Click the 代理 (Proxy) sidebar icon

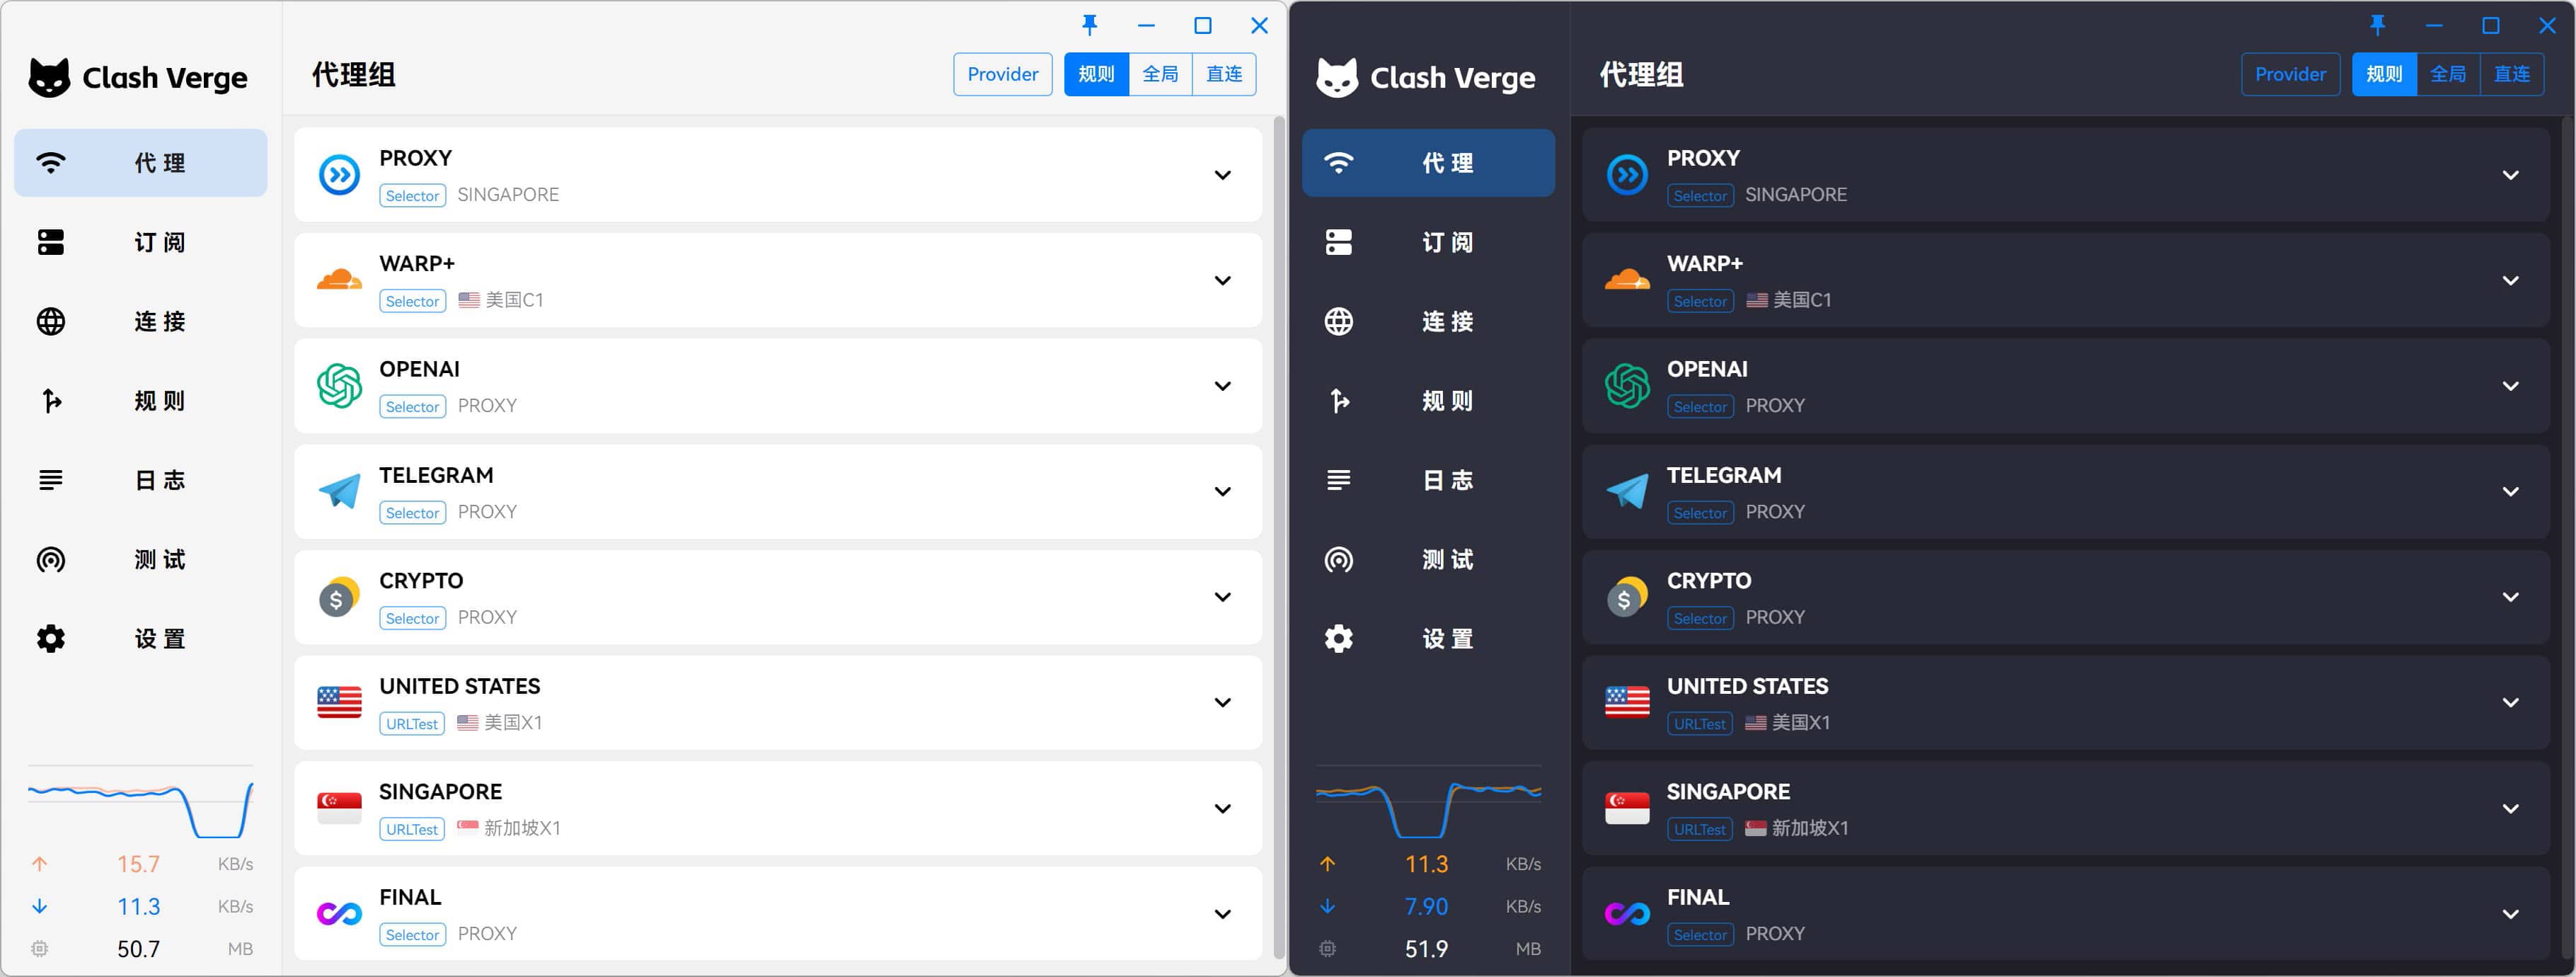coord(139,163)
